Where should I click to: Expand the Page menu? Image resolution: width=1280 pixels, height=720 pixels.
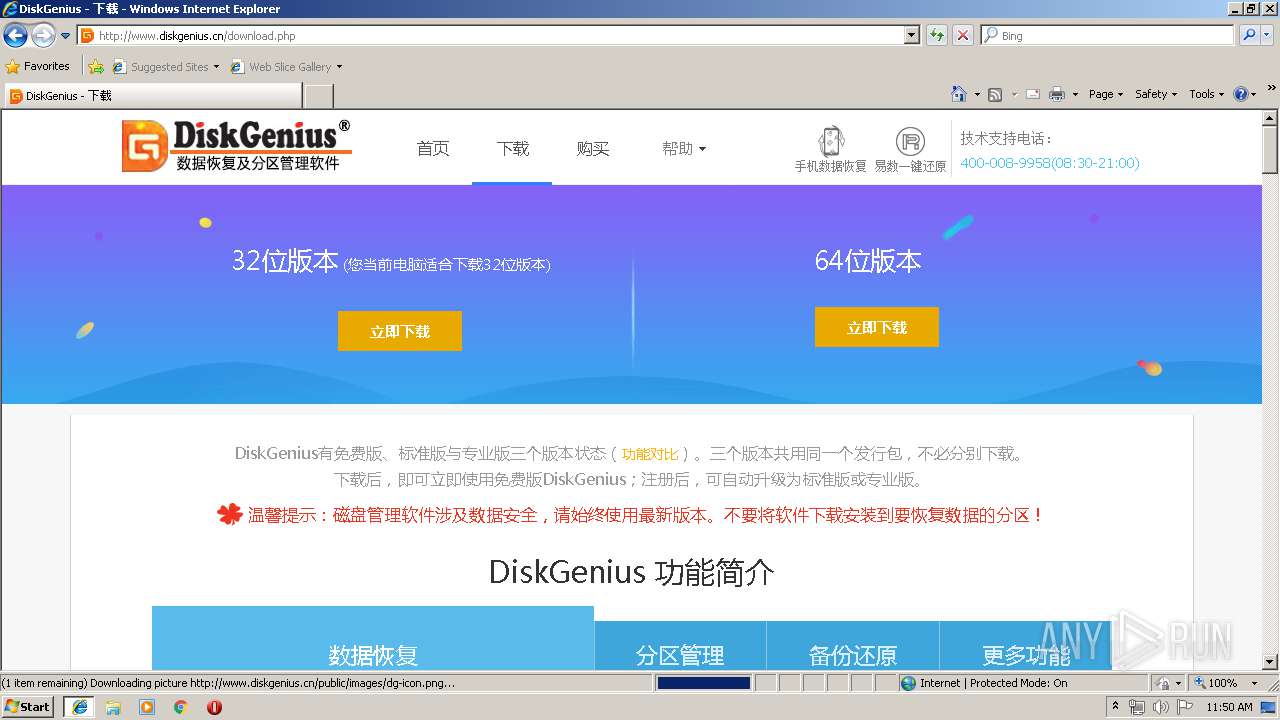pyautogui.click(x=1105, y=94)
